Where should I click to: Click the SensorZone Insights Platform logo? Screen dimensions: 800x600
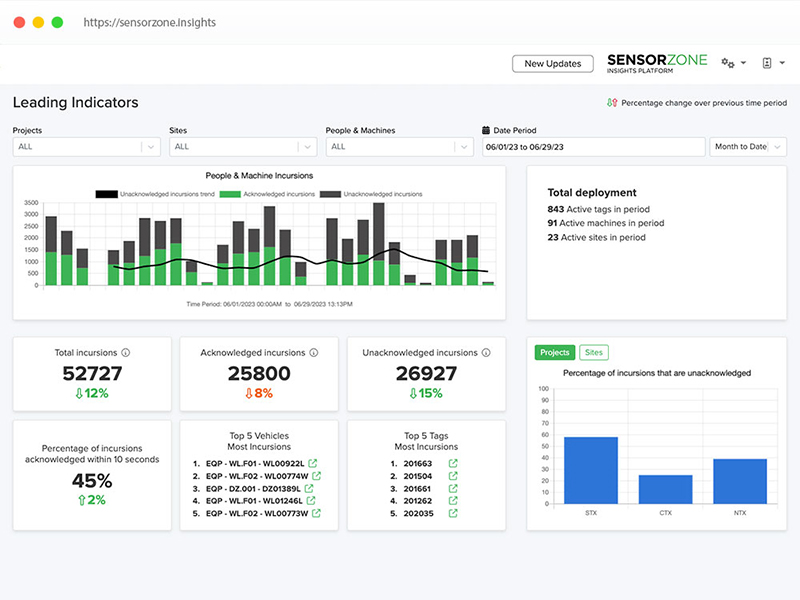coord(656,63)
